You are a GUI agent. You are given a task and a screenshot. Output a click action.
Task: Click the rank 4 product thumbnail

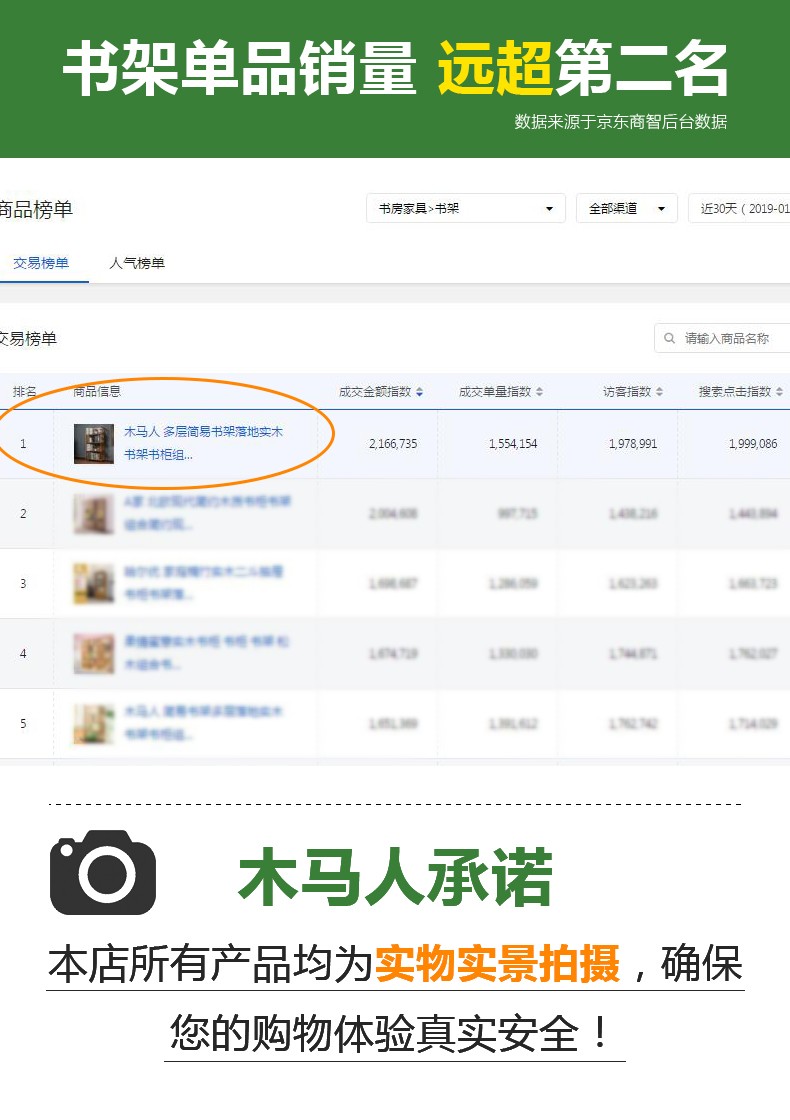[x=94, y=654]
